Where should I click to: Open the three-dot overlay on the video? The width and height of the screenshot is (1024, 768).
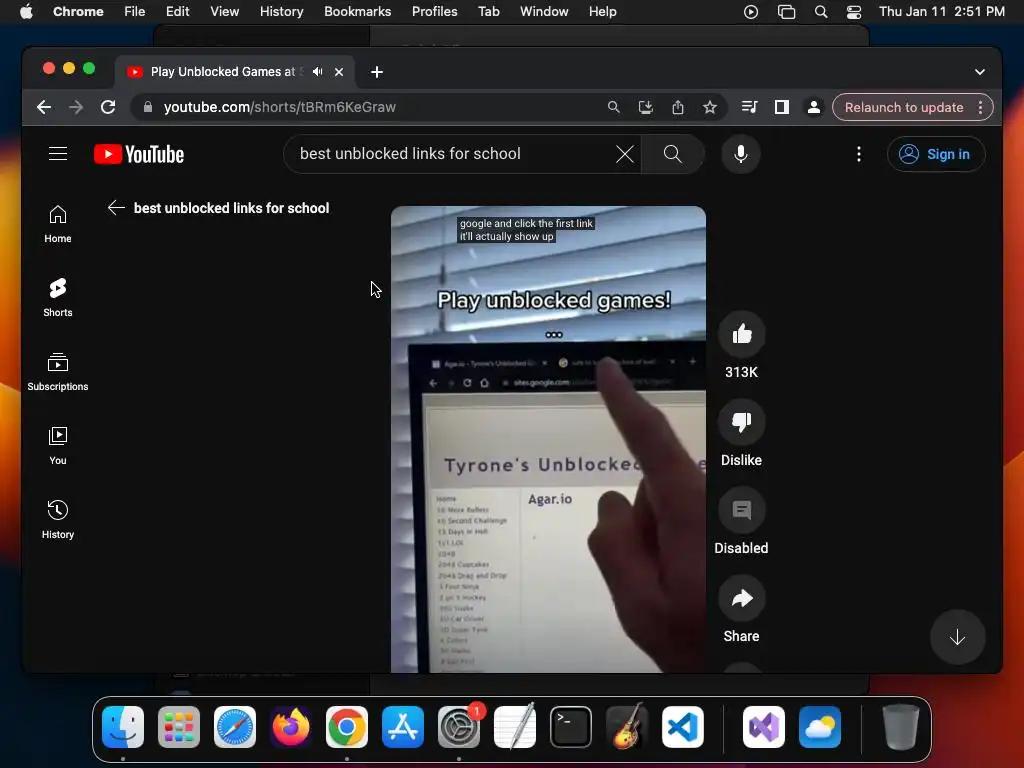click(x=554, y=335)
